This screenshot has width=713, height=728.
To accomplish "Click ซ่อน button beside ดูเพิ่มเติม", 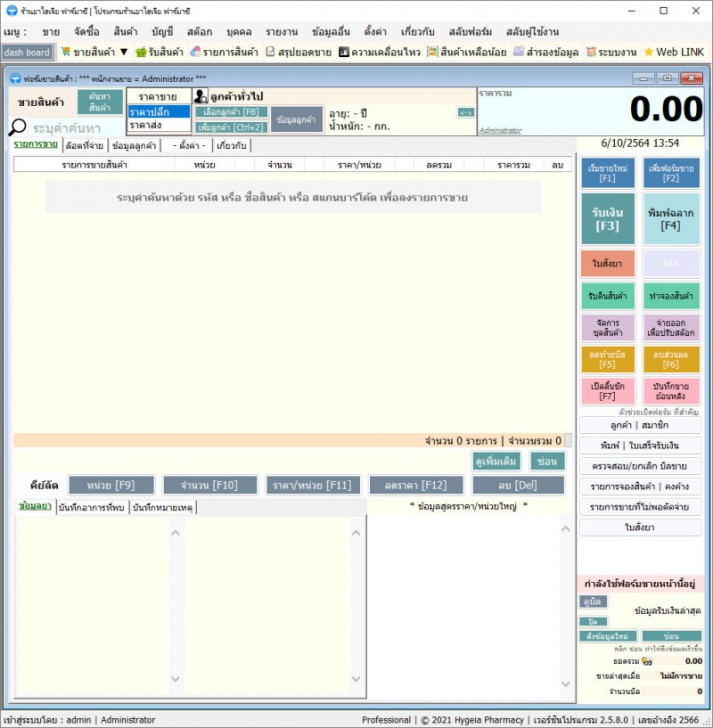I will pos(547,461).
